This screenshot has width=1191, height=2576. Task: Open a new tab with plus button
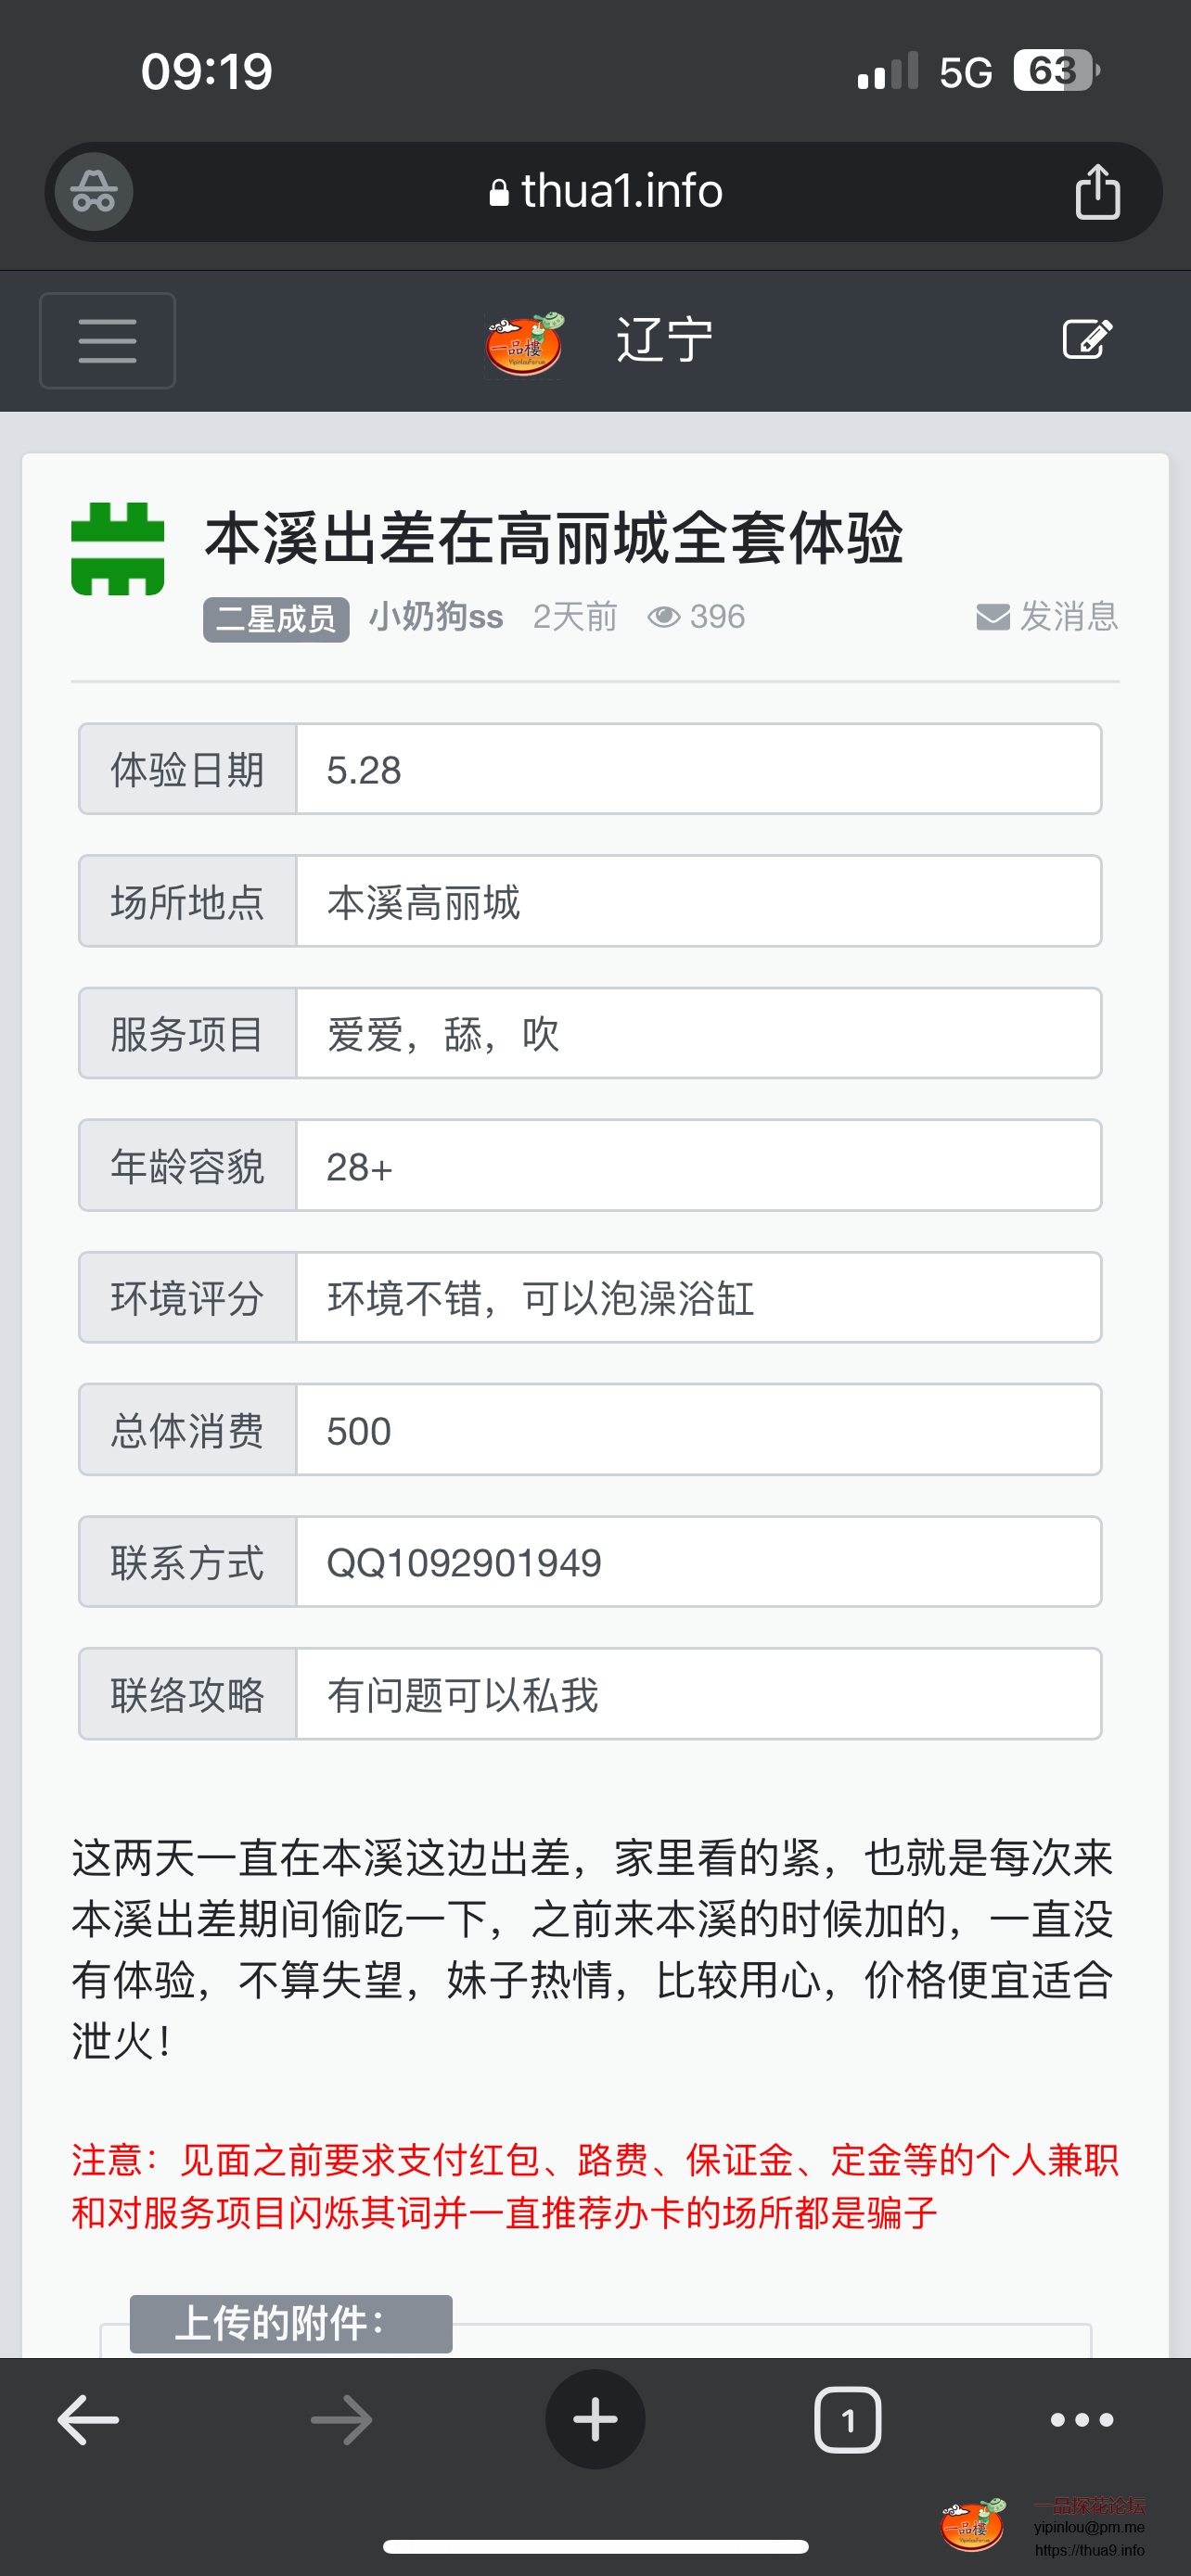[595, 2420]
